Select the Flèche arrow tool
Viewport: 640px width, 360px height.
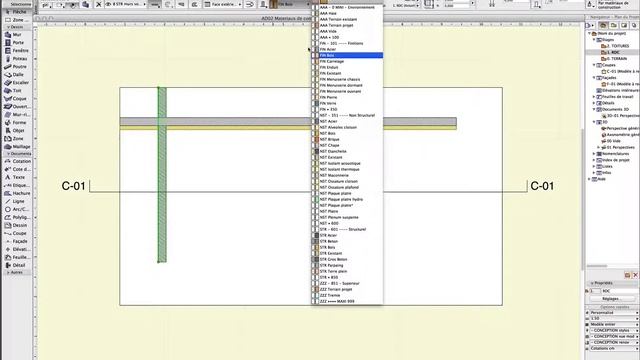16,12
